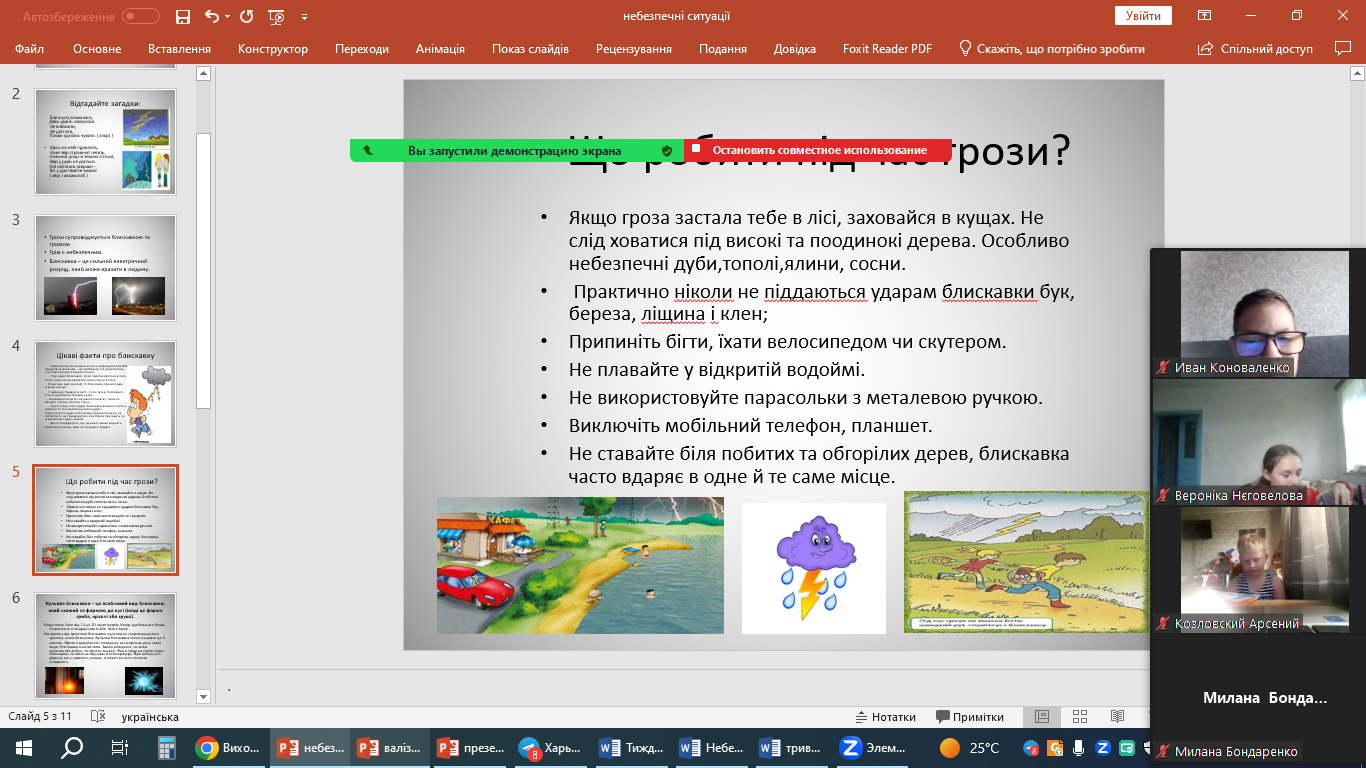Open the Спільний доступ share button

1255,49
